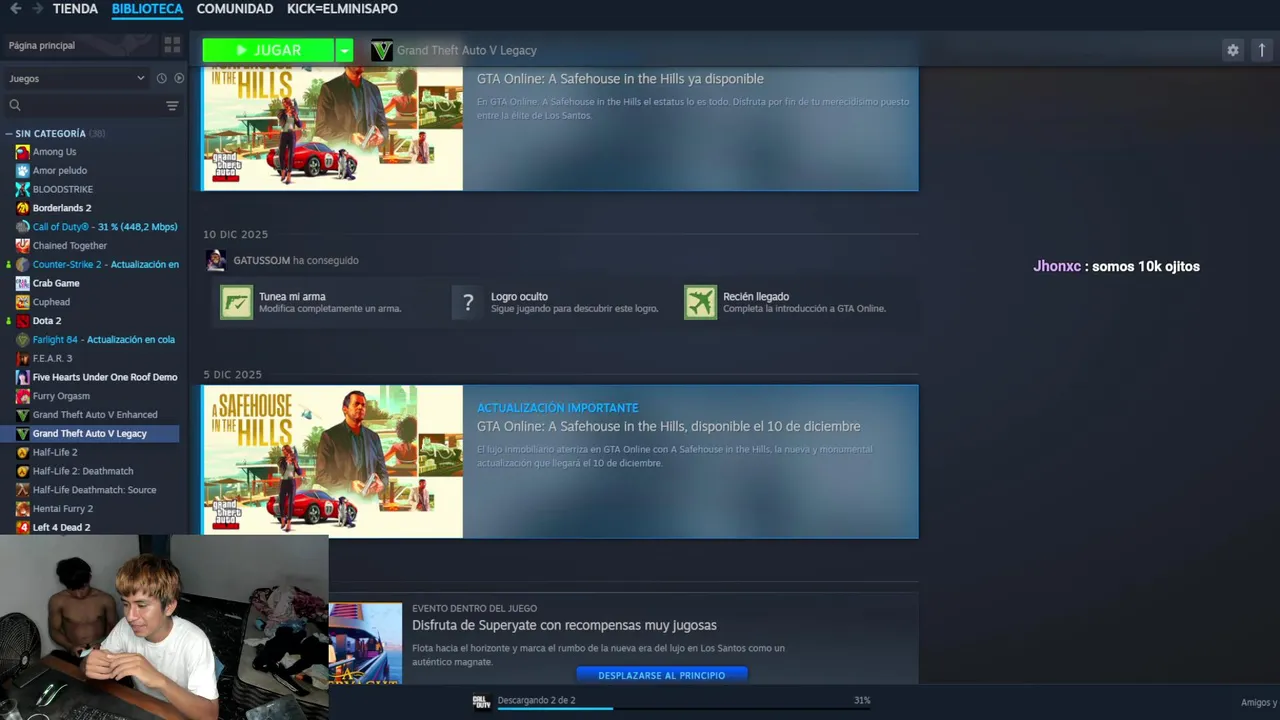Open the top Safehouse in the Hills thumbnail
This screenshot has height=720, width=1280.
[x=333, y=128]
